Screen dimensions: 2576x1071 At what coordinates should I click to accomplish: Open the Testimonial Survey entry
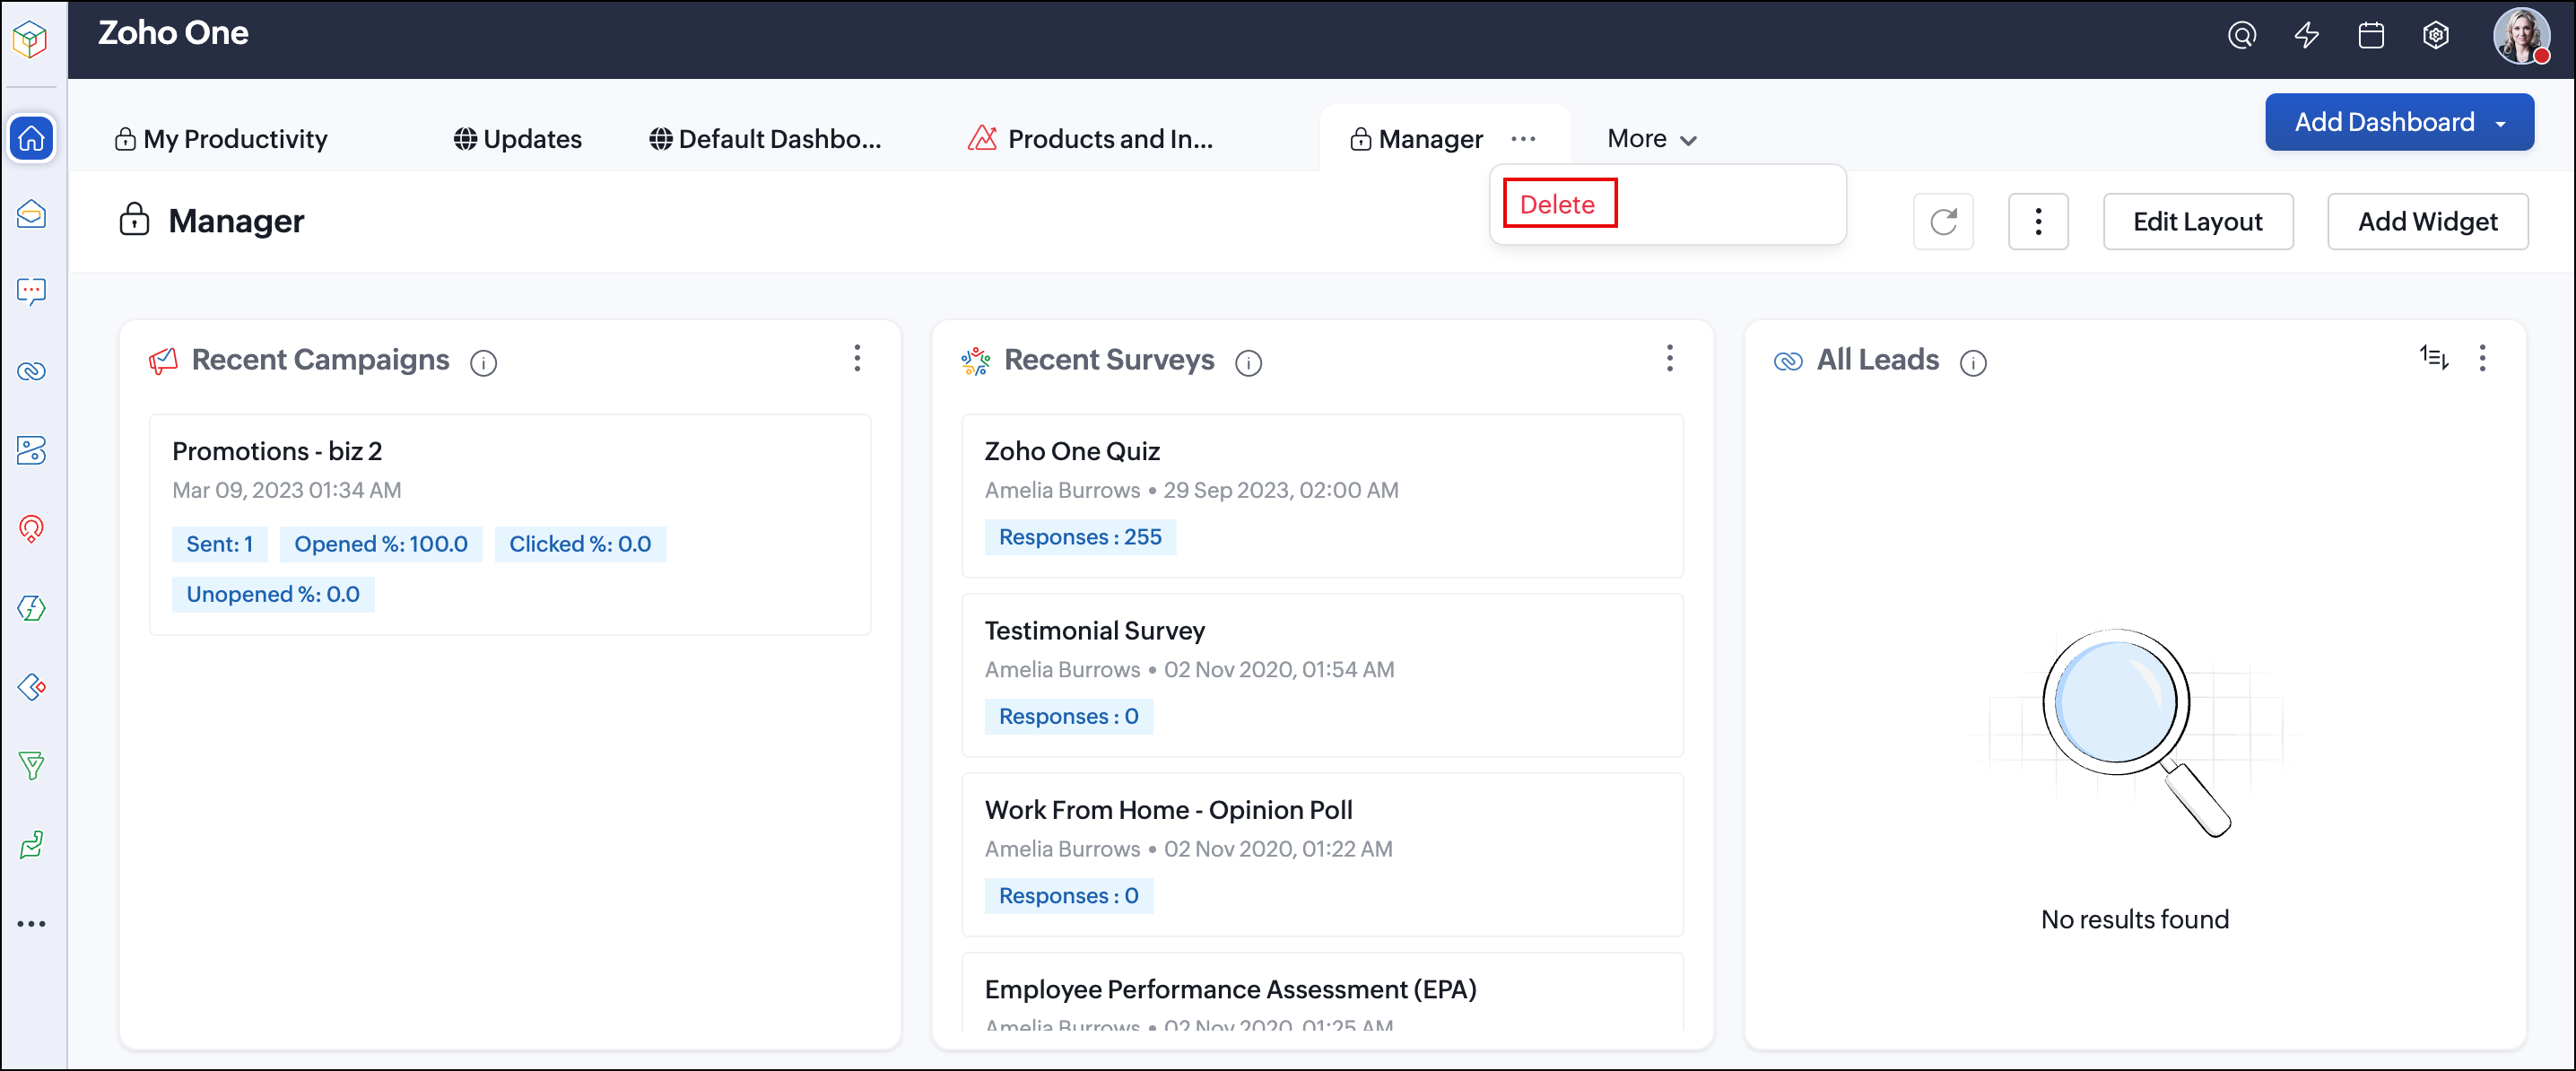tap(1095, 631)
